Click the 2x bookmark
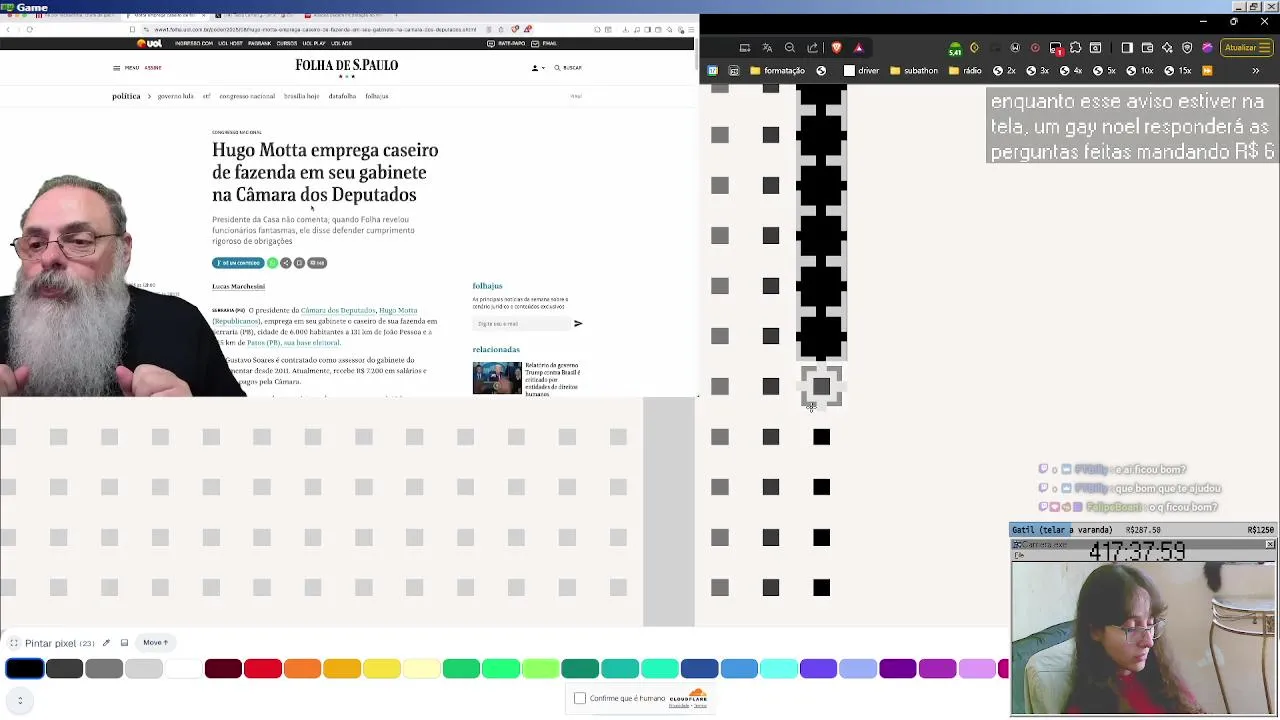The width and height of the screenshot is (1280, 720). tap(1004, 71)
